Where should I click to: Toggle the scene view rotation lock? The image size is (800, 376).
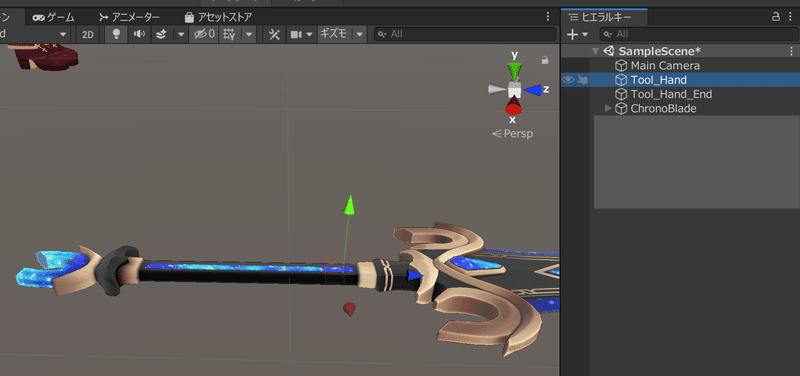tap(545, 60)
